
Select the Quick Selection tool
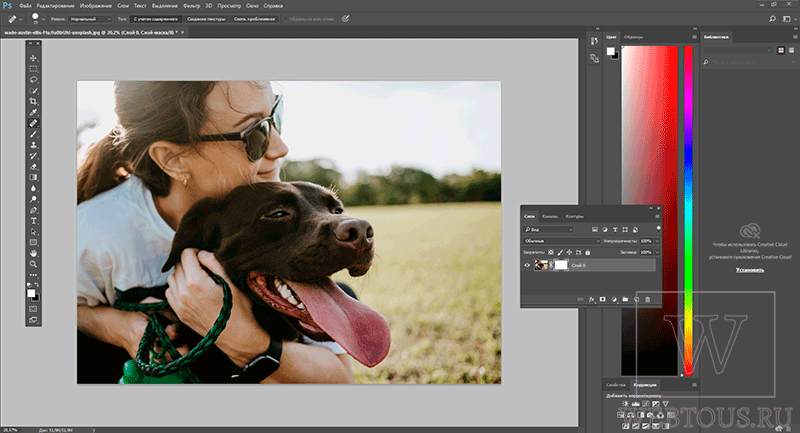tap(33, 91)
